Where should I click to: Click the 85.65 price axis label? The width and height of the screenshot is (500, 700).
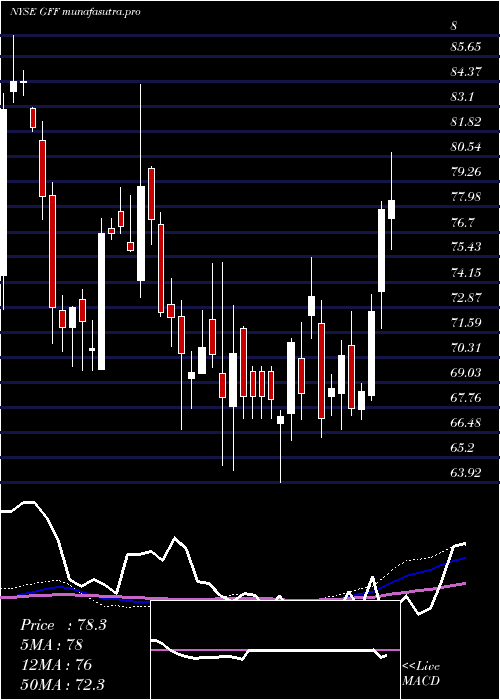(466, 46)
